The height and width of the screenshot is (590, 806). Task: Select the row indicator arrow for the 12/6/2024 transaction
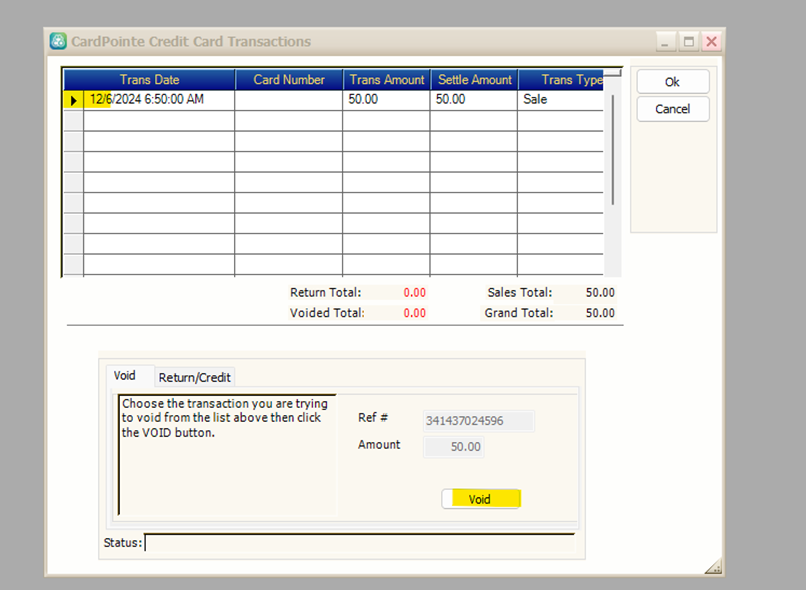[x=74, y=100]
